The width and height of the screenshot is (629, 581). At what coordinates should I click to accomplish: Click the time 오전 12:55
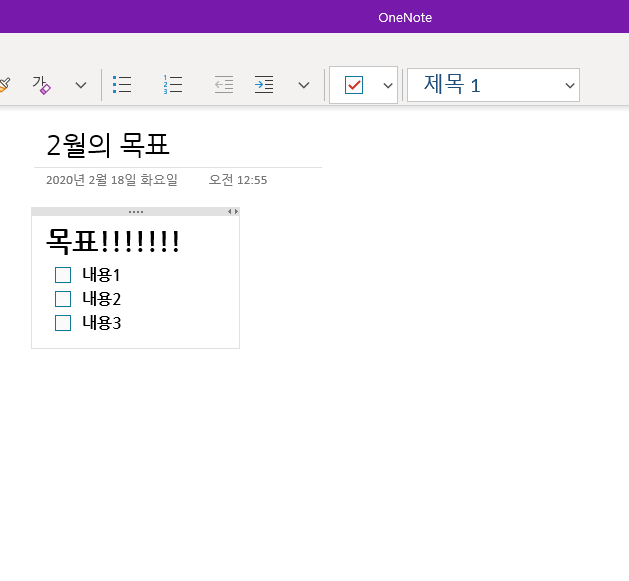238,180
